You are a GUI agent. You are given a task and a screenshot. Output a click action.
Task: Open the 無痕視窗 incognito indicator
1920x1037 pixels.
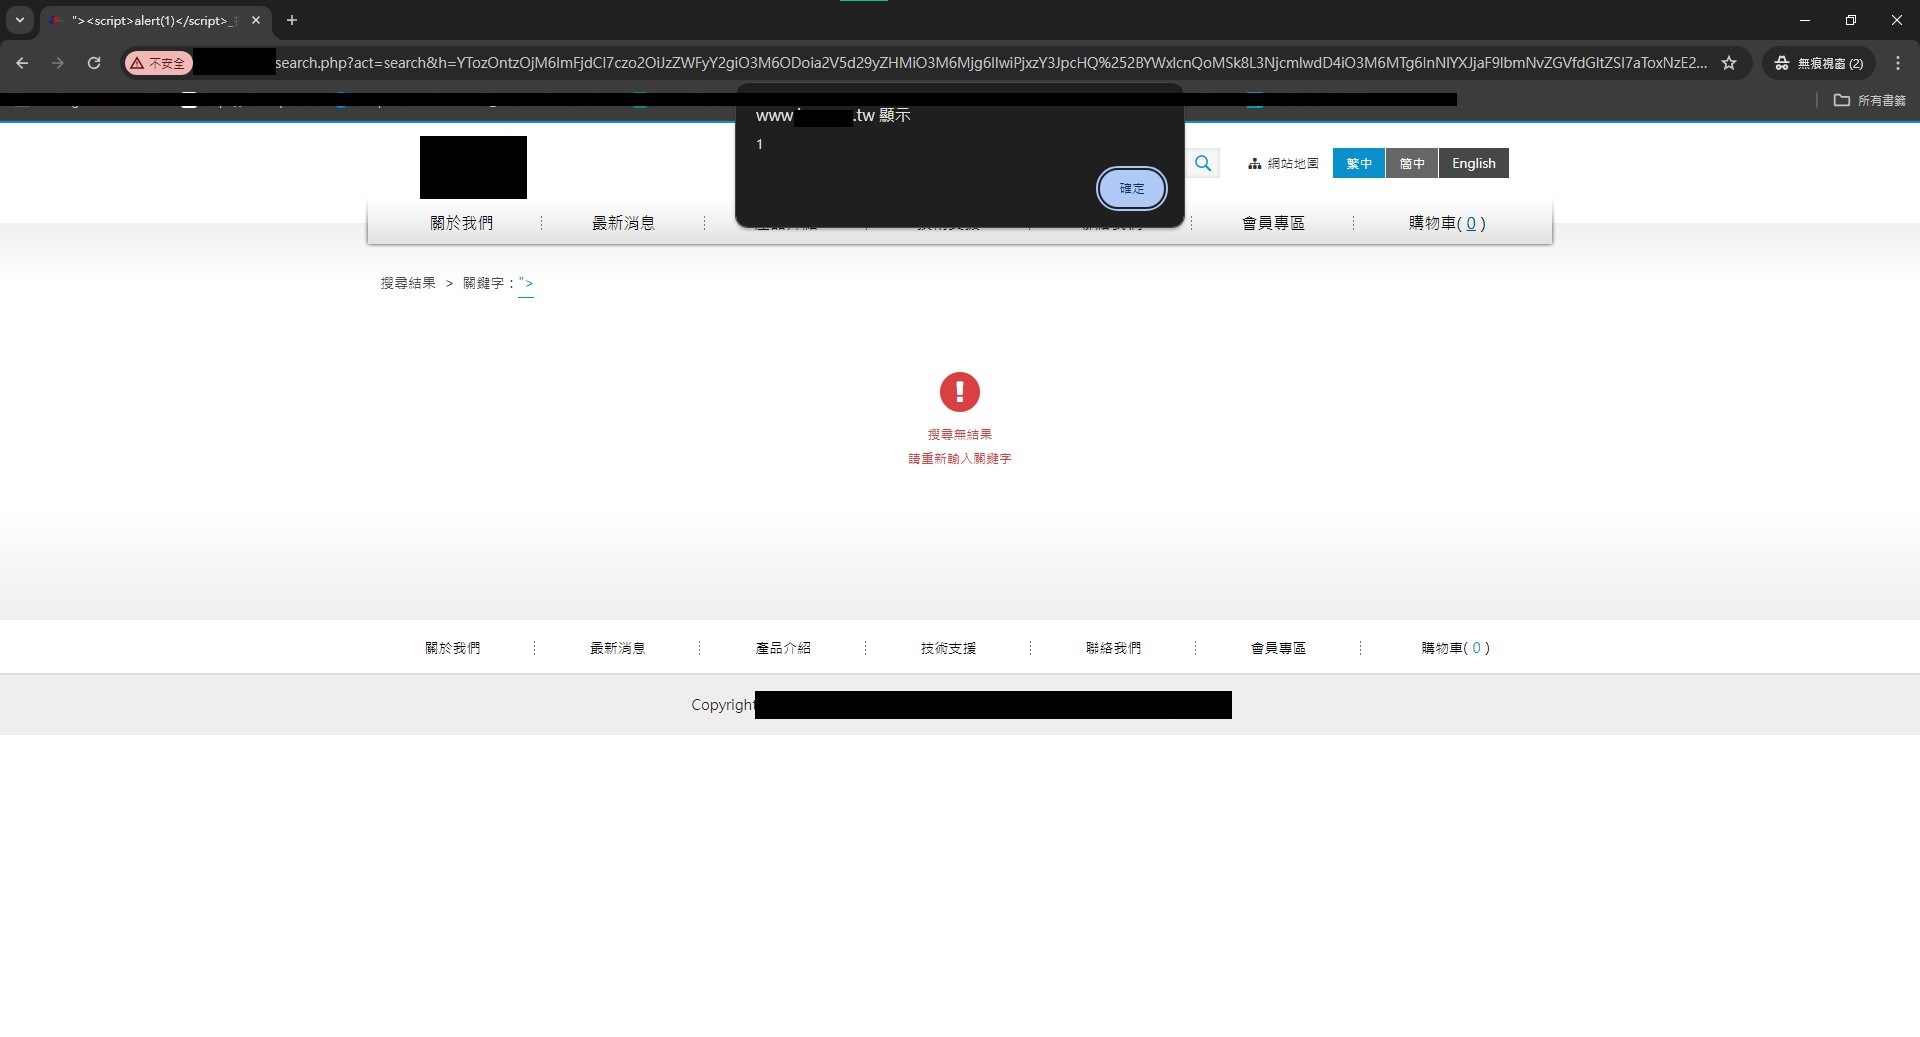(1819, 63)
